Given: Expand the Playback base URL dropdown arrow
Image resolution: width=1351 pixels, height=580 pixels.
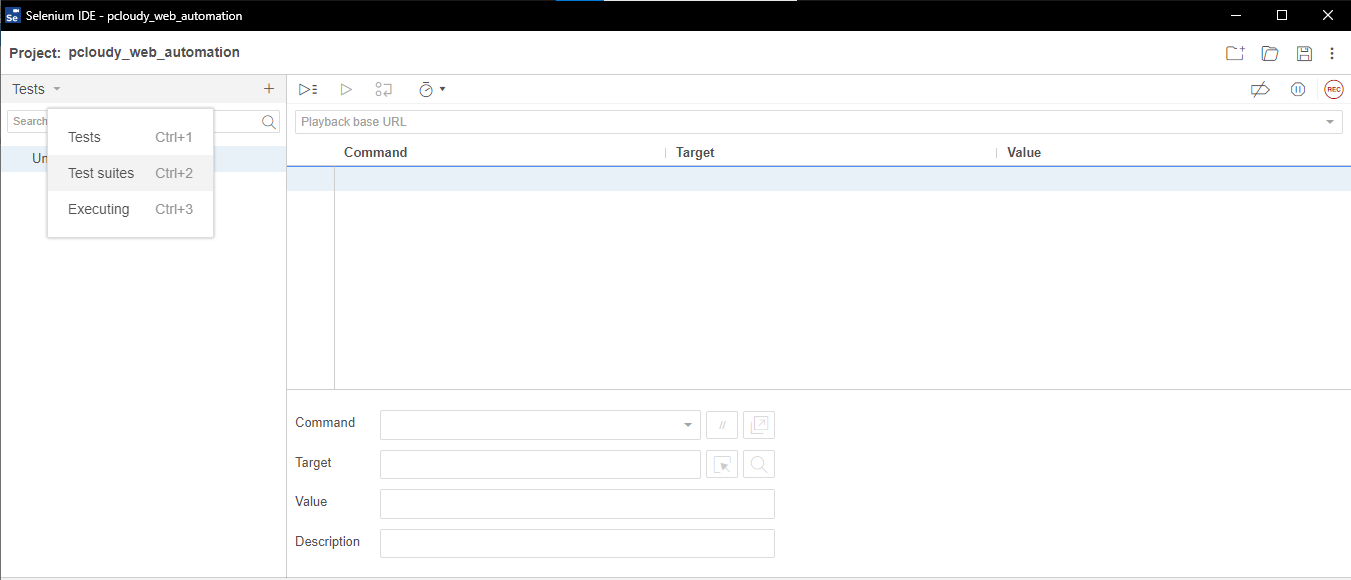Looking at the screenshot, I should tap(1330, 122).
